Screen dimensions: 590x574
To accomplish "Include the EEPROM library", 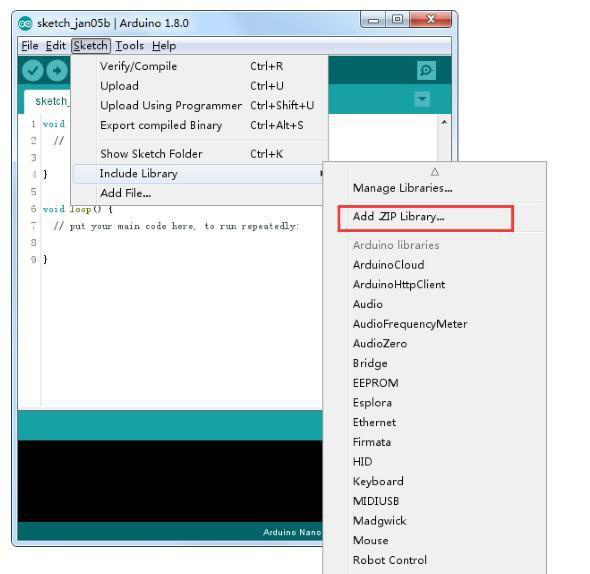I will [x=435, y=383].
